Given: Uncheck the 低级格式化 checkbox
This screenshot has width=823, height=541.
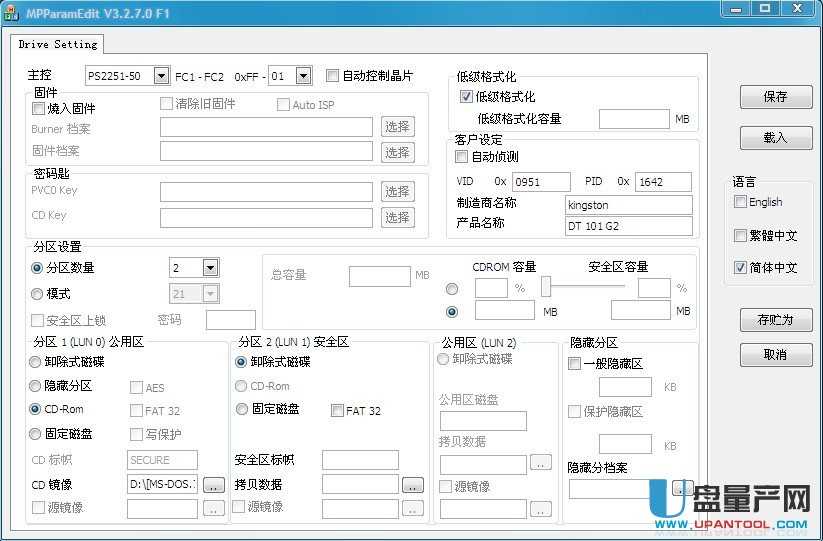Looking at the screenshot, I should tap(465, 97).
